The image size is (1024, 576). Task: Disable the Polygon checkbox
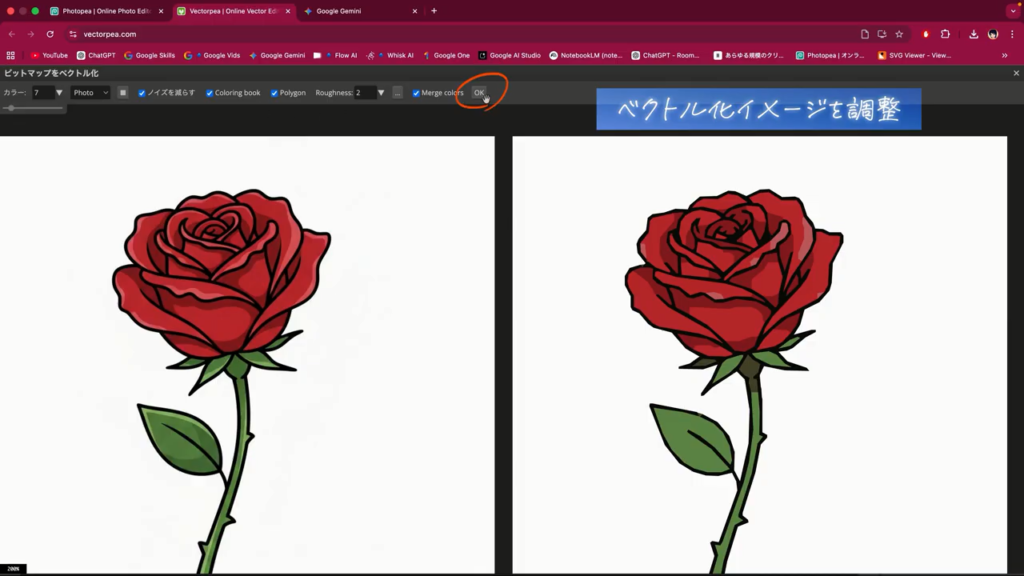[x=275, y=93]
